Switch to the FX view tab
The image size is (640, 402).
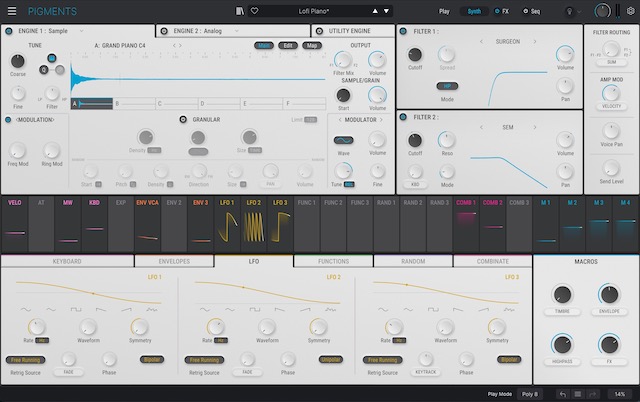tap(502, 11)
